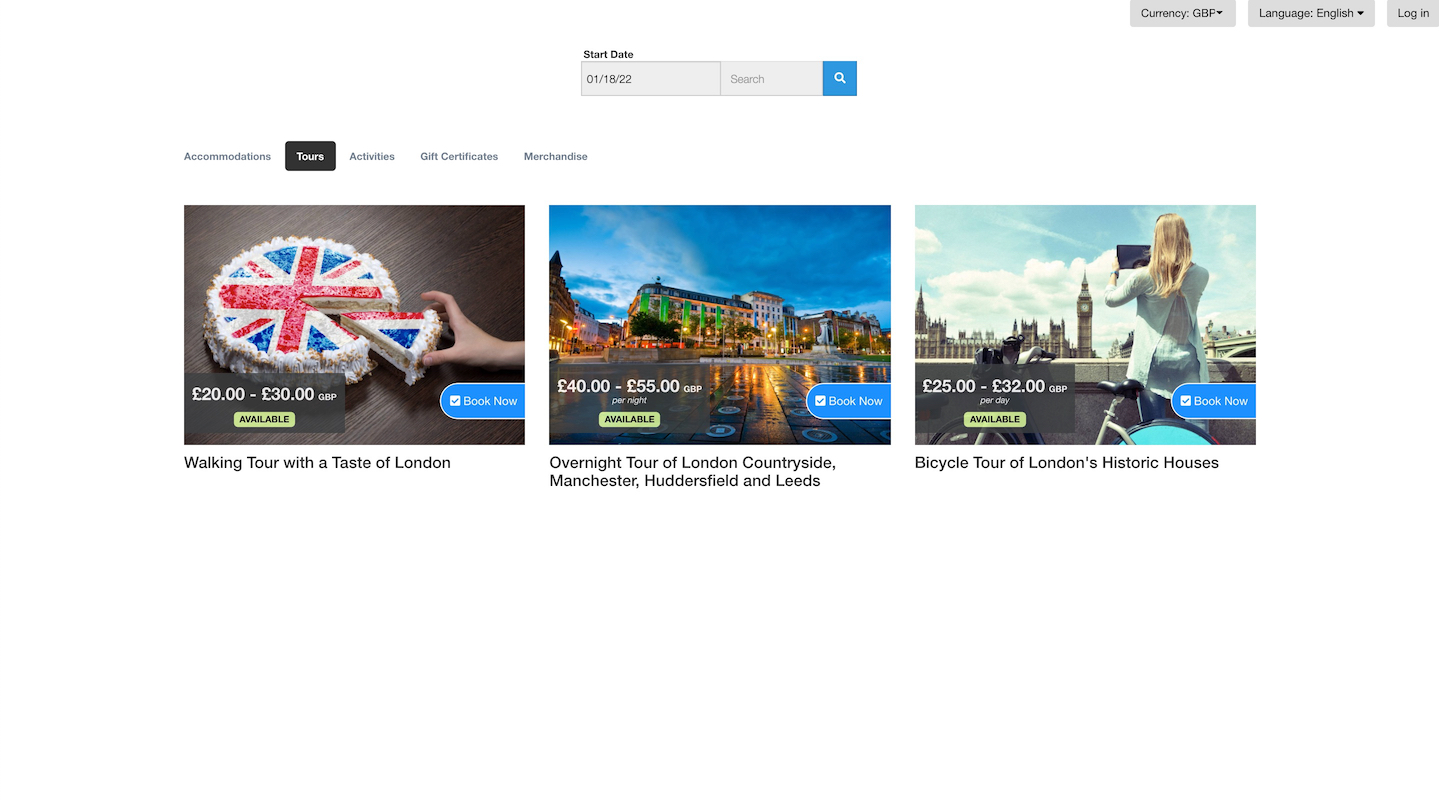This screenshot has width=1439, height=800.
Task: Open the Walking Tour with a Taste of London title
Action: tap(317, 463)
